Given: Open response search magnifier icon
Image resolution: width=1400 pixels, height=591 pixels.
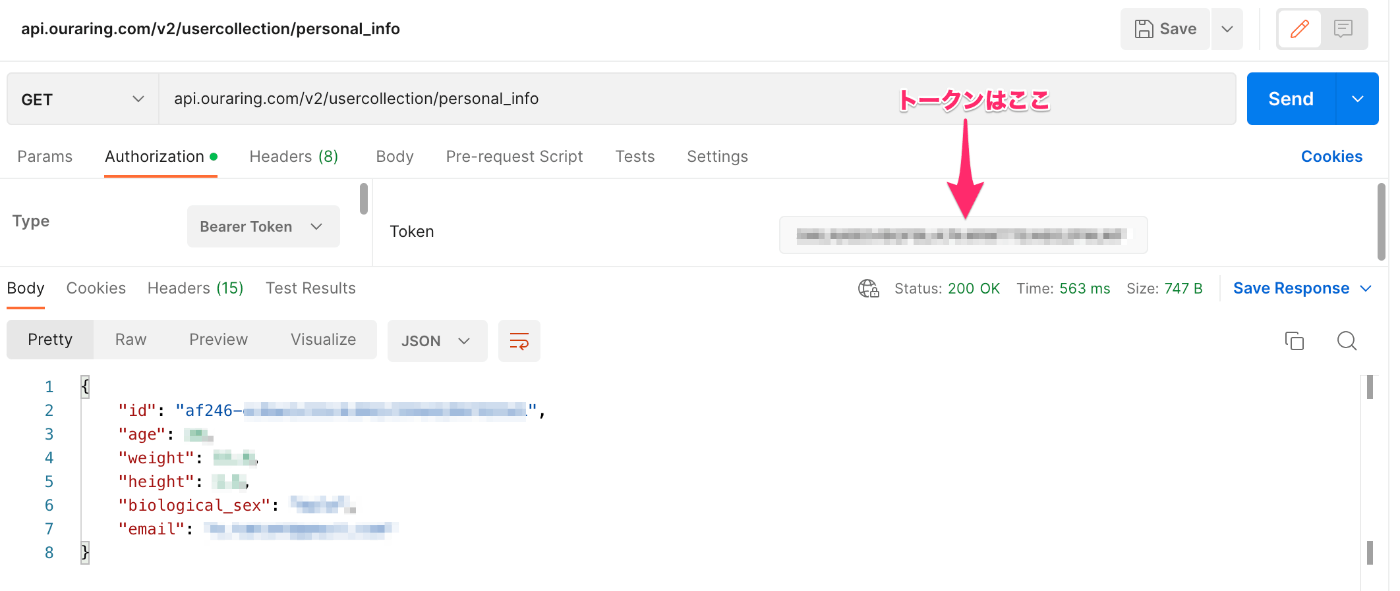Looking at the screenshot, I should 1347,341.
